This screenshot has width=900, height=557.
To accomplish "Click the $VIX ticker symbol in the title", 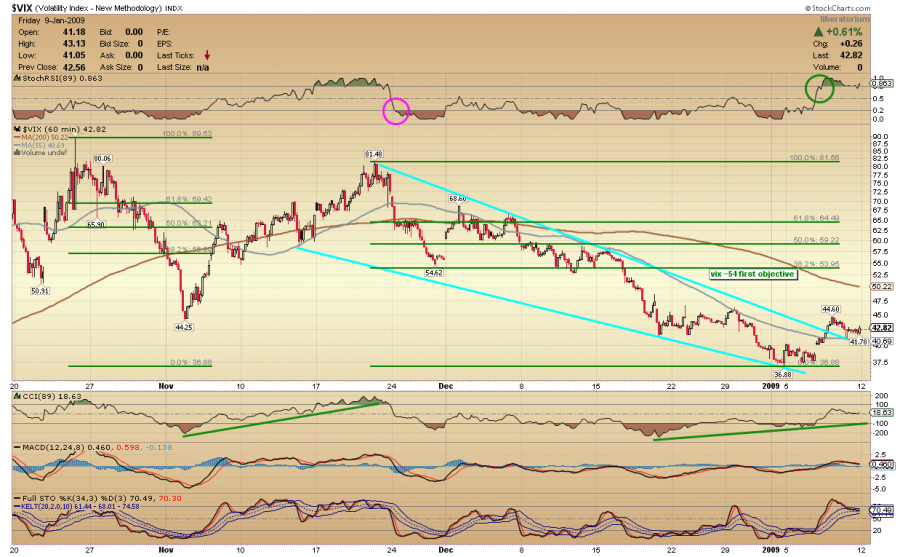I will pyautogui.click(x=22, y=8).
